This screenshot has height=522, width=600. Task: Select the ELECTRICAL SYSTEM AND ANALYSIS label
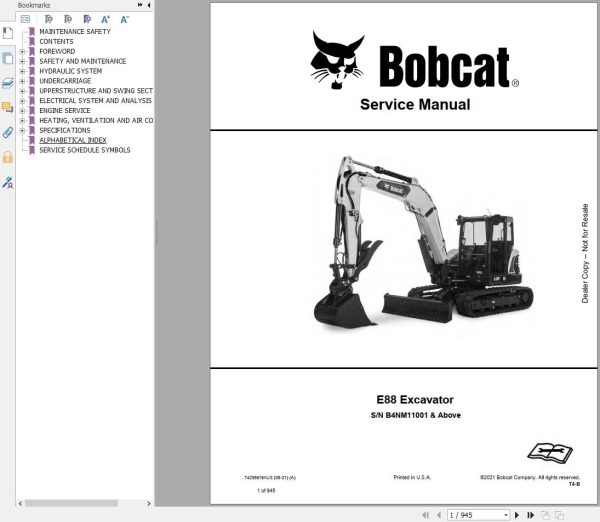point(95,101)
